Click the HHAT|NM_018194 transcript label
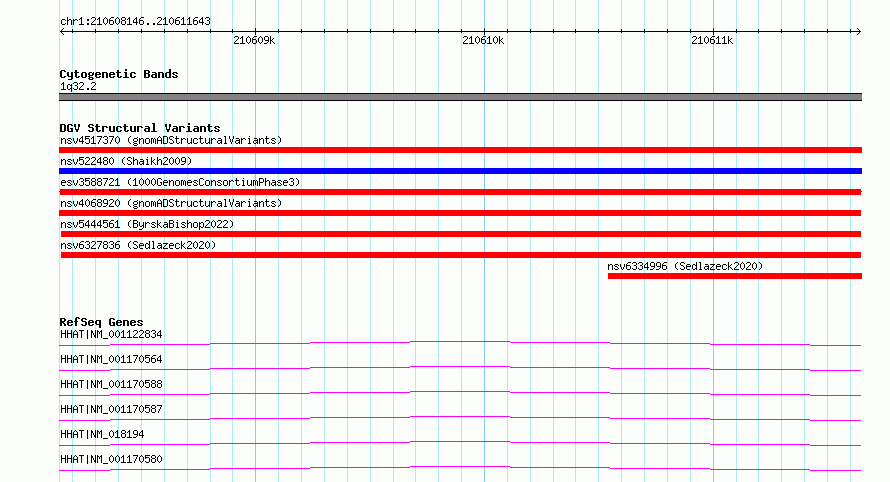Screen dimensions: 890x482 (x=102, y=434)
